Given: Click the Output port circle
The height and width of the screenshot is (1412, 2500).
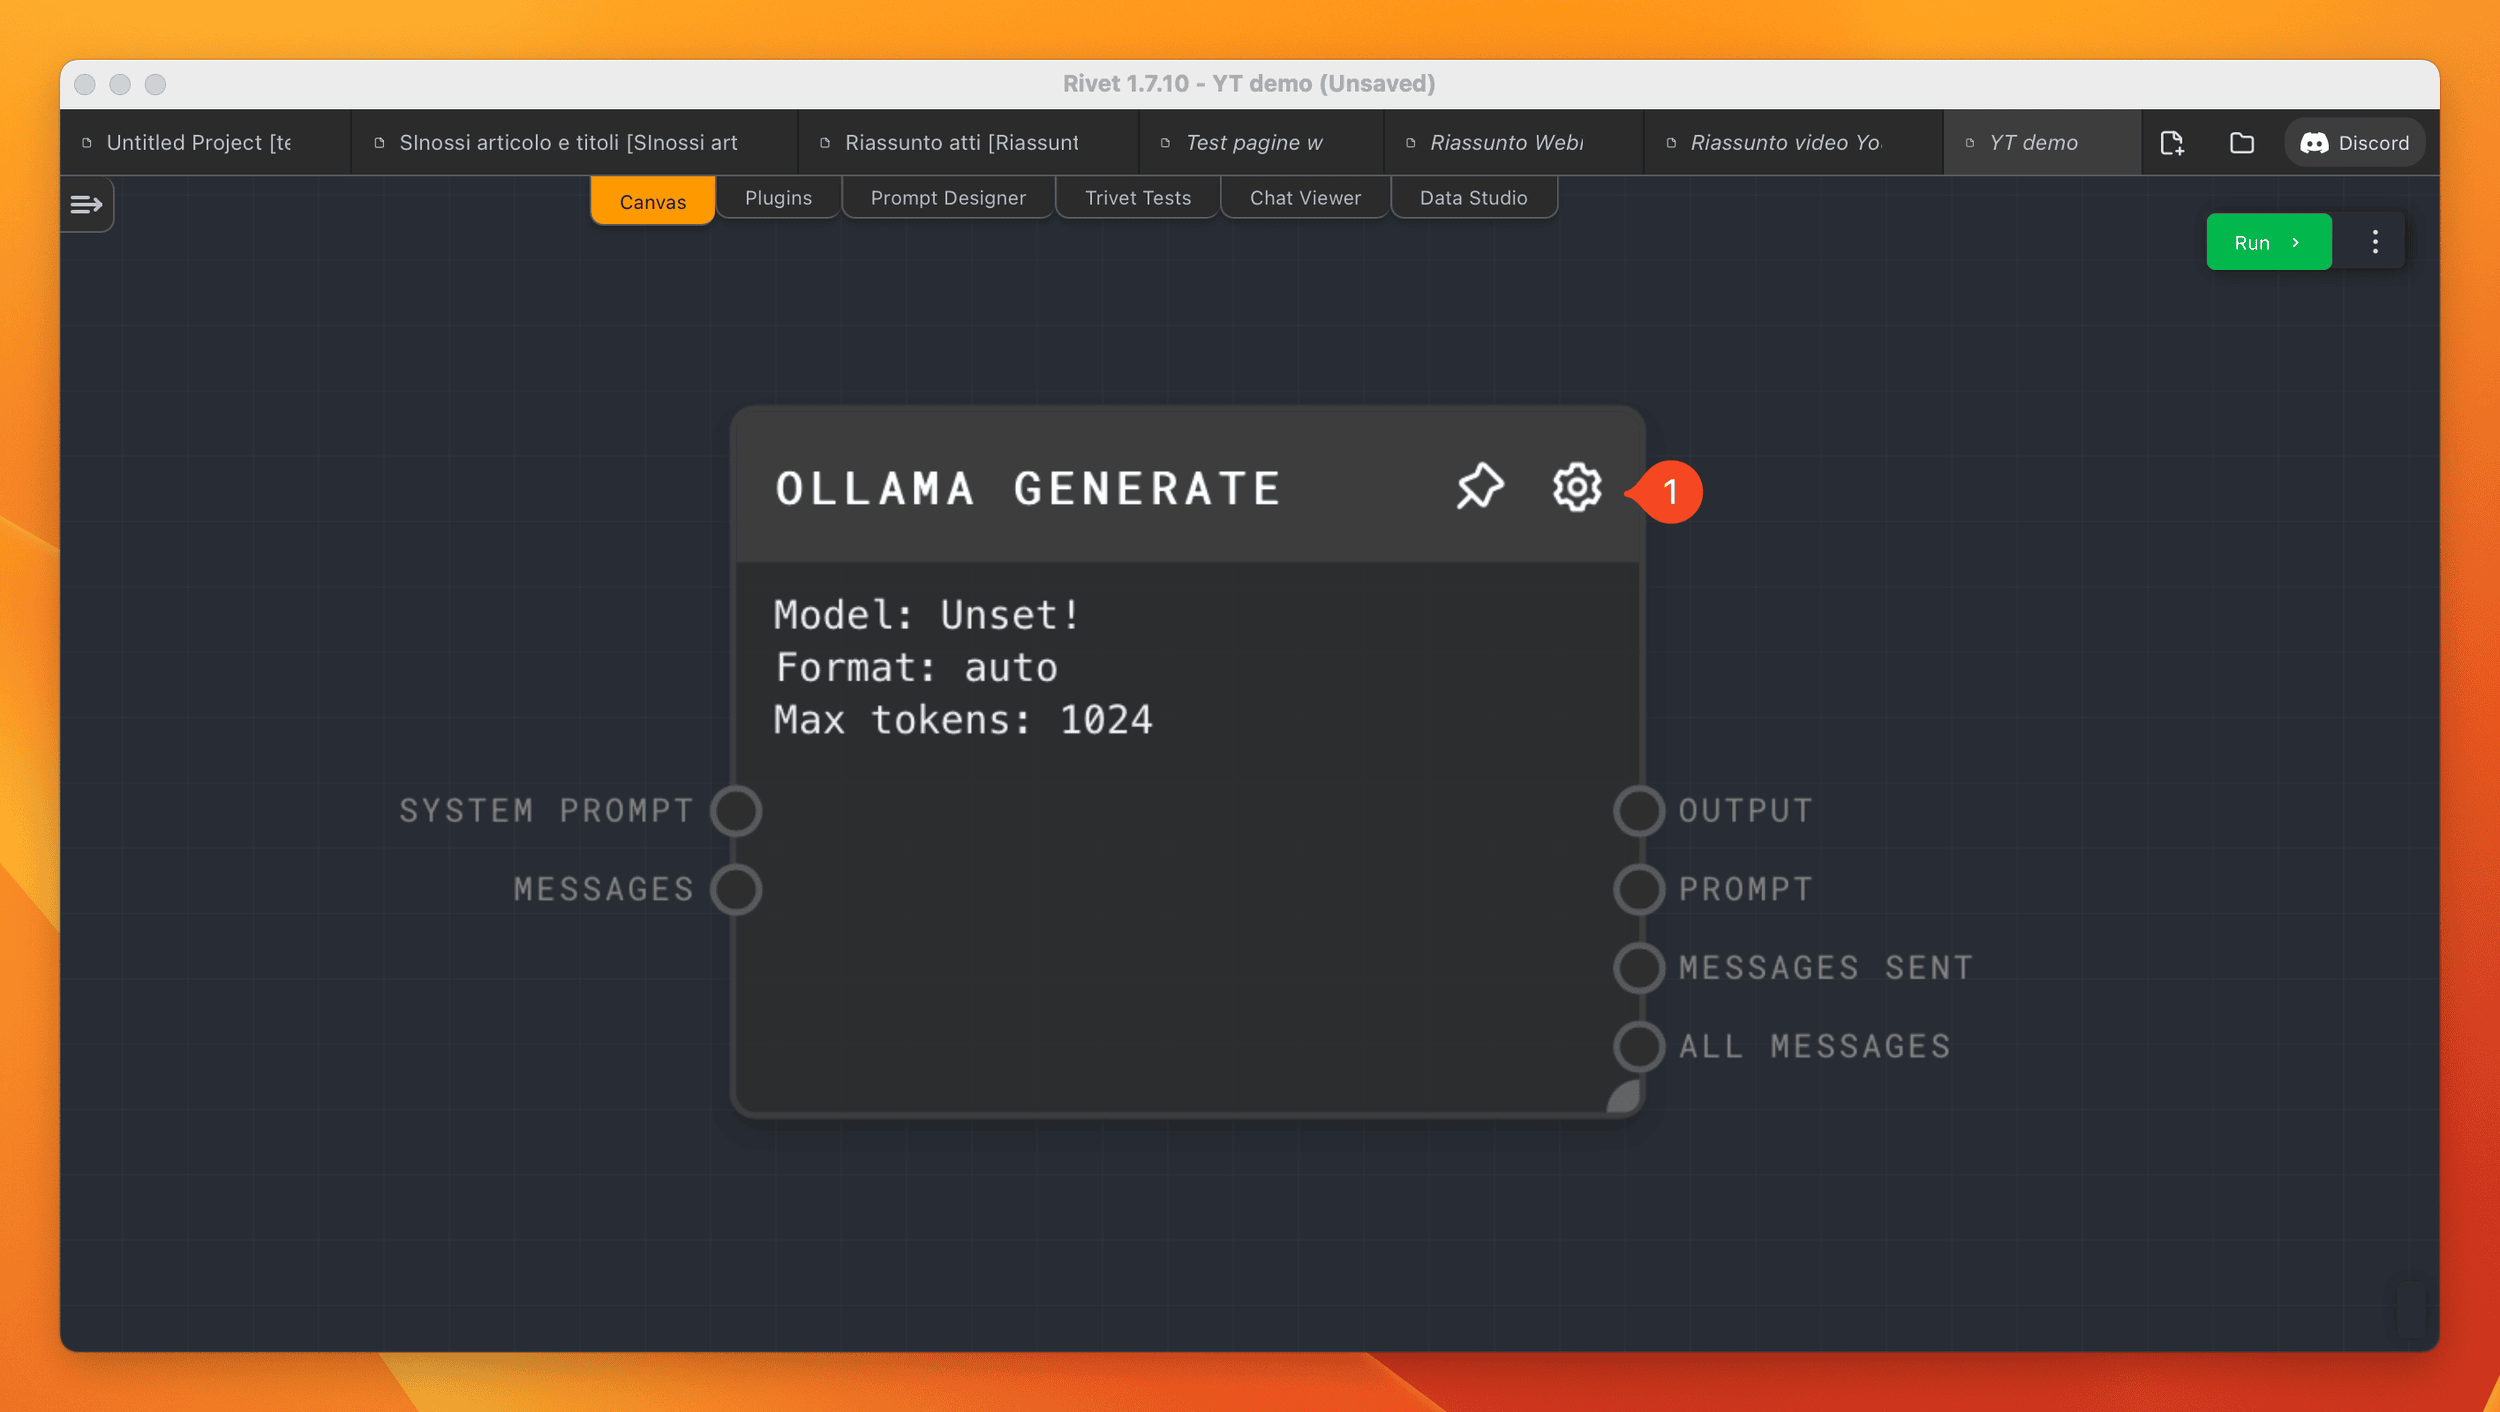Looking at the screenshot, I should tap(1638, 811).
